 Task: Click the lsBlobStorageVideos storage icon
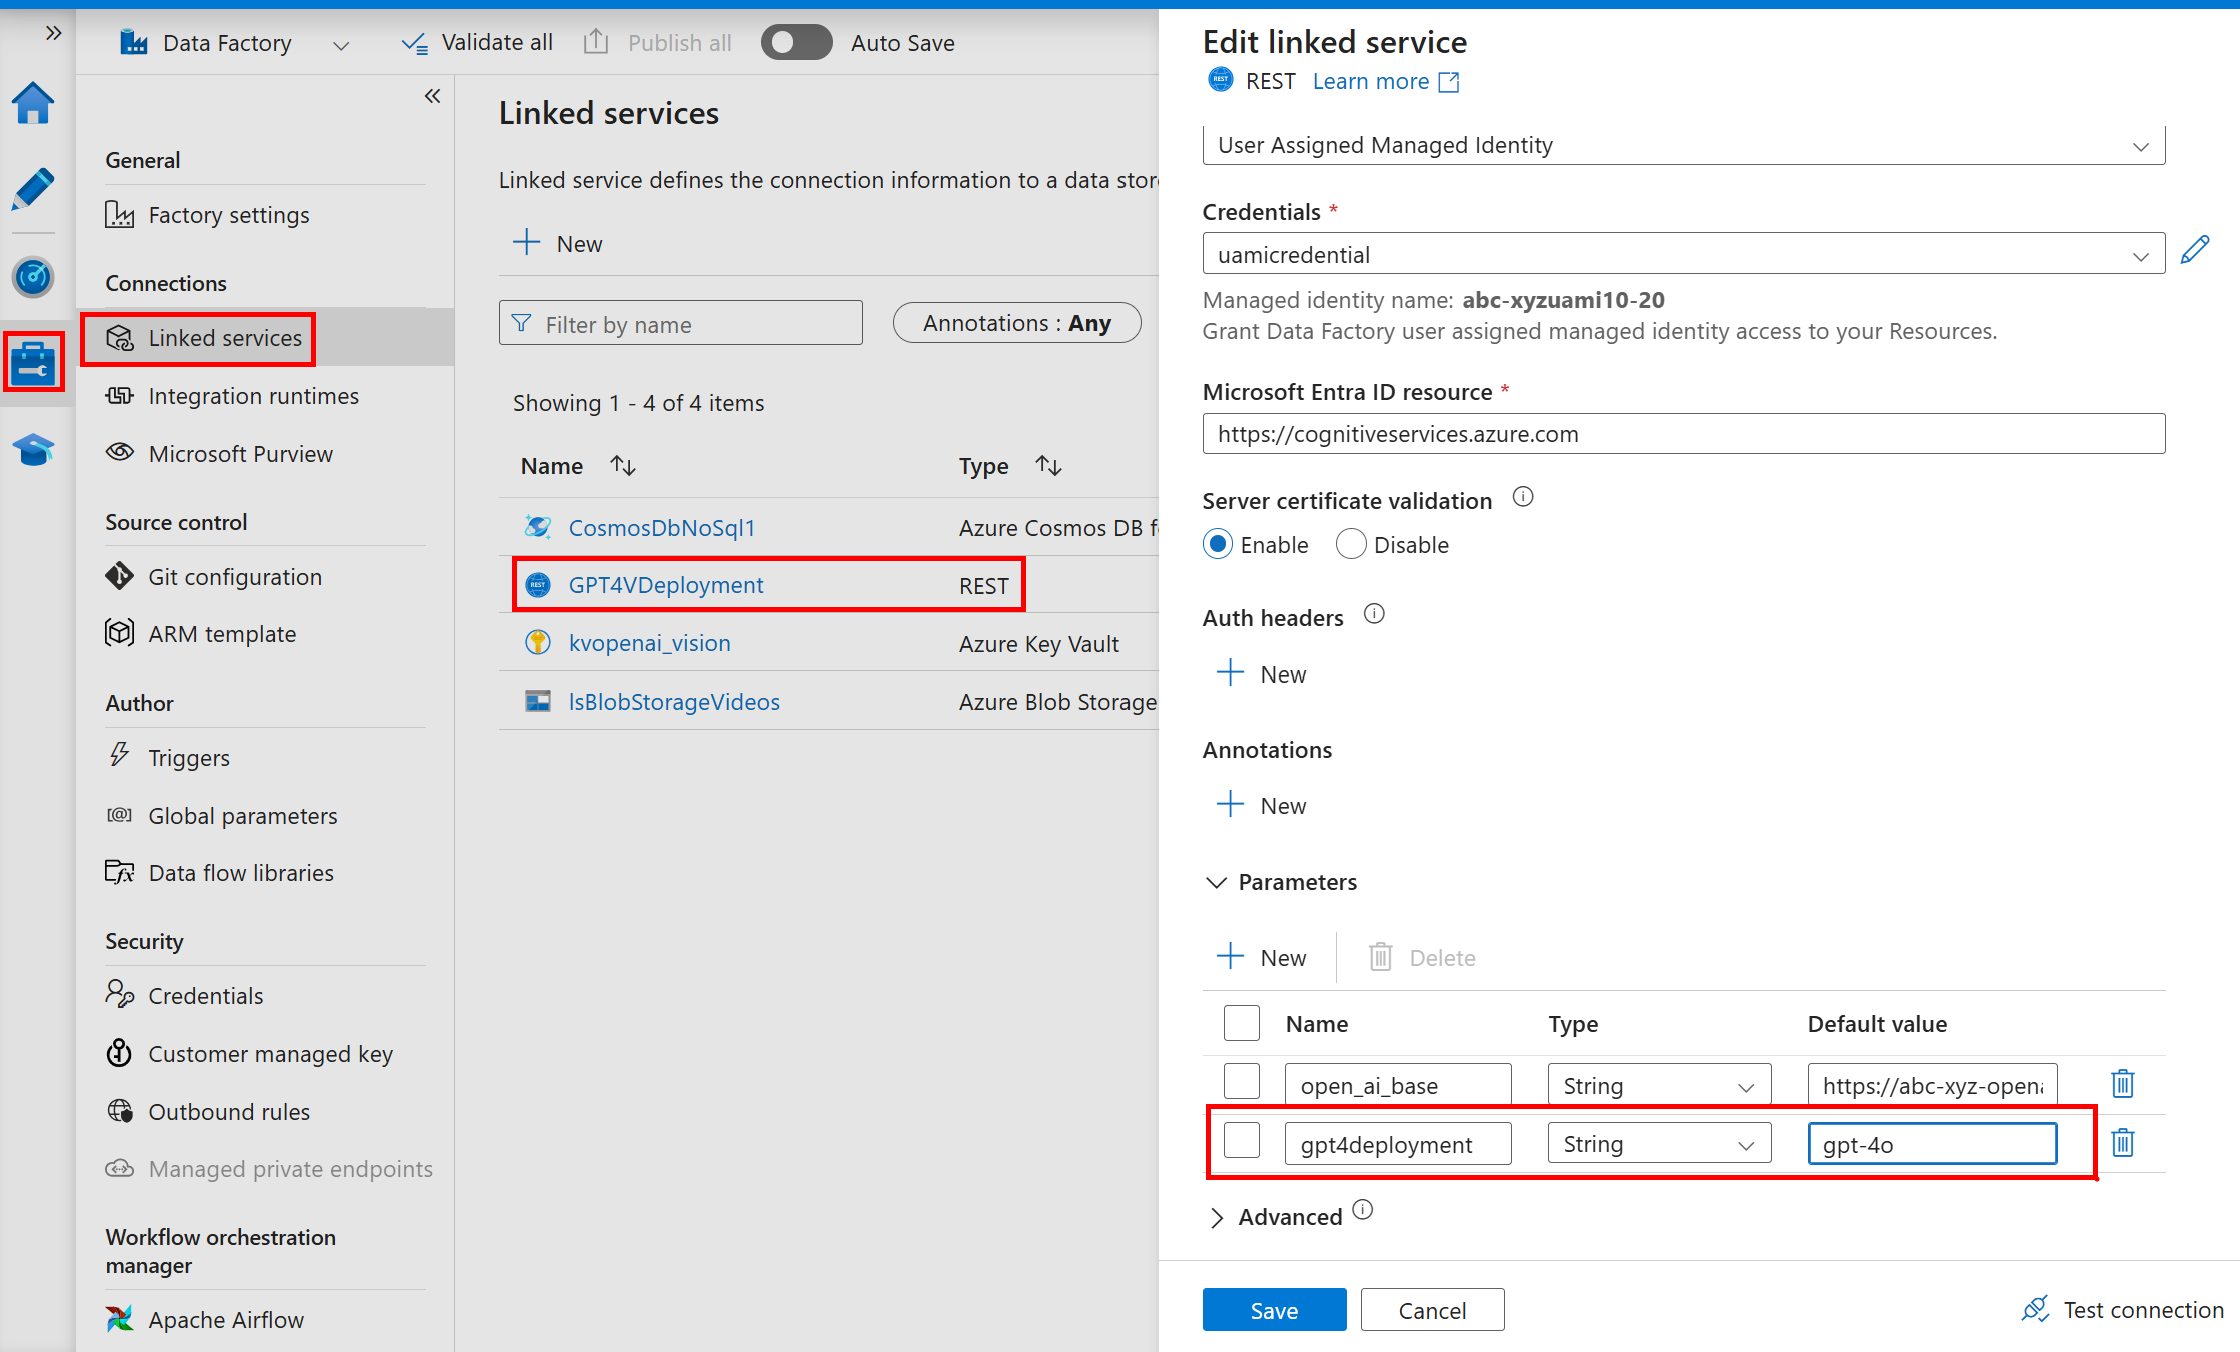[x=538, y=701]
